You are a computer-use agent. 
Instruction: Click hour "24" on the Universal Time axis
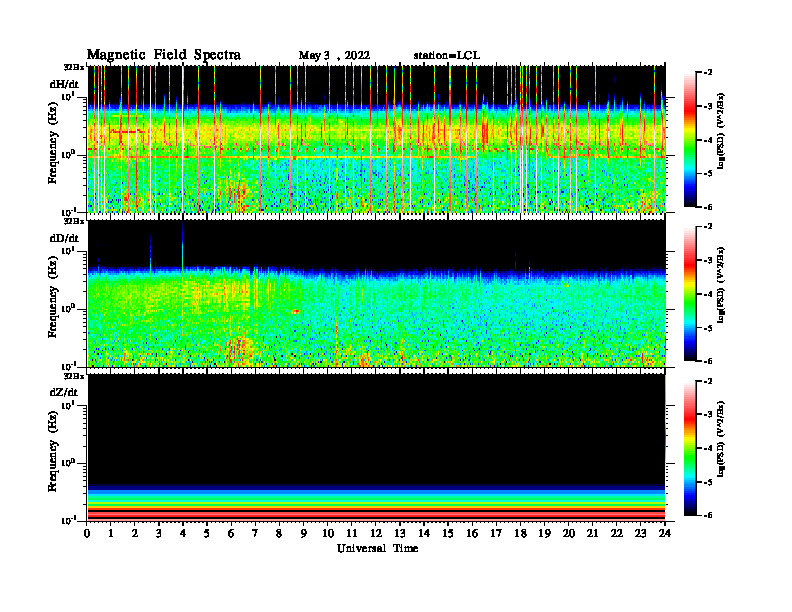coord(665,533)
